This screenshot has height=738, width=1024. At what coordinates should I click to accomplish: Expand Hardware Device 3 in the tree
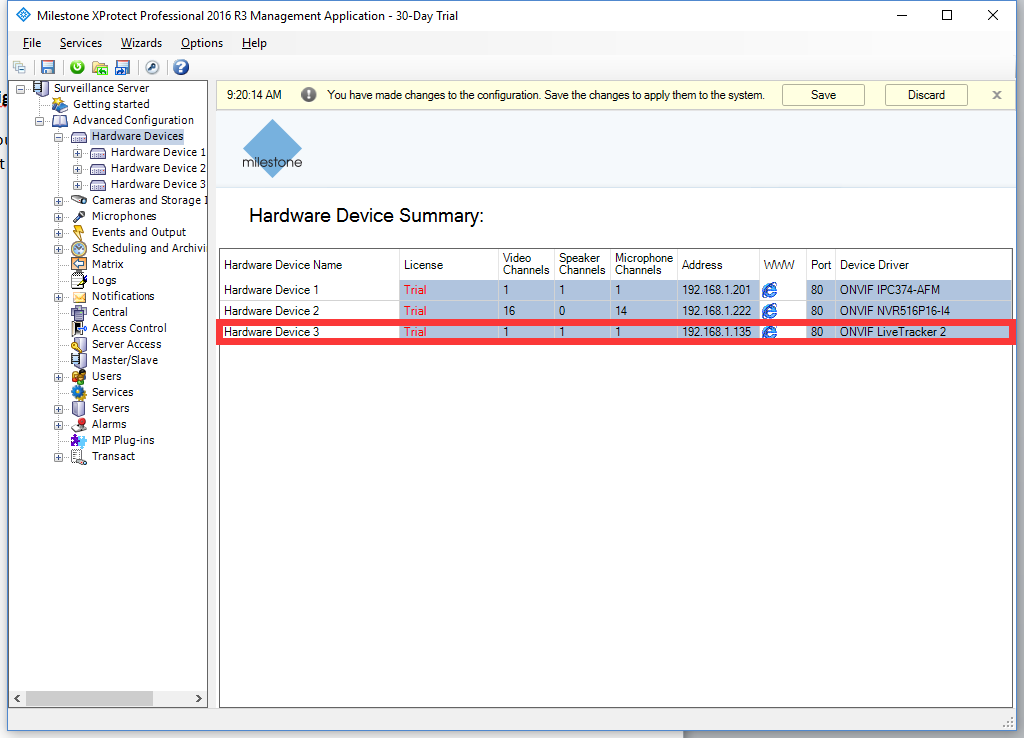(x=78, y=185)
